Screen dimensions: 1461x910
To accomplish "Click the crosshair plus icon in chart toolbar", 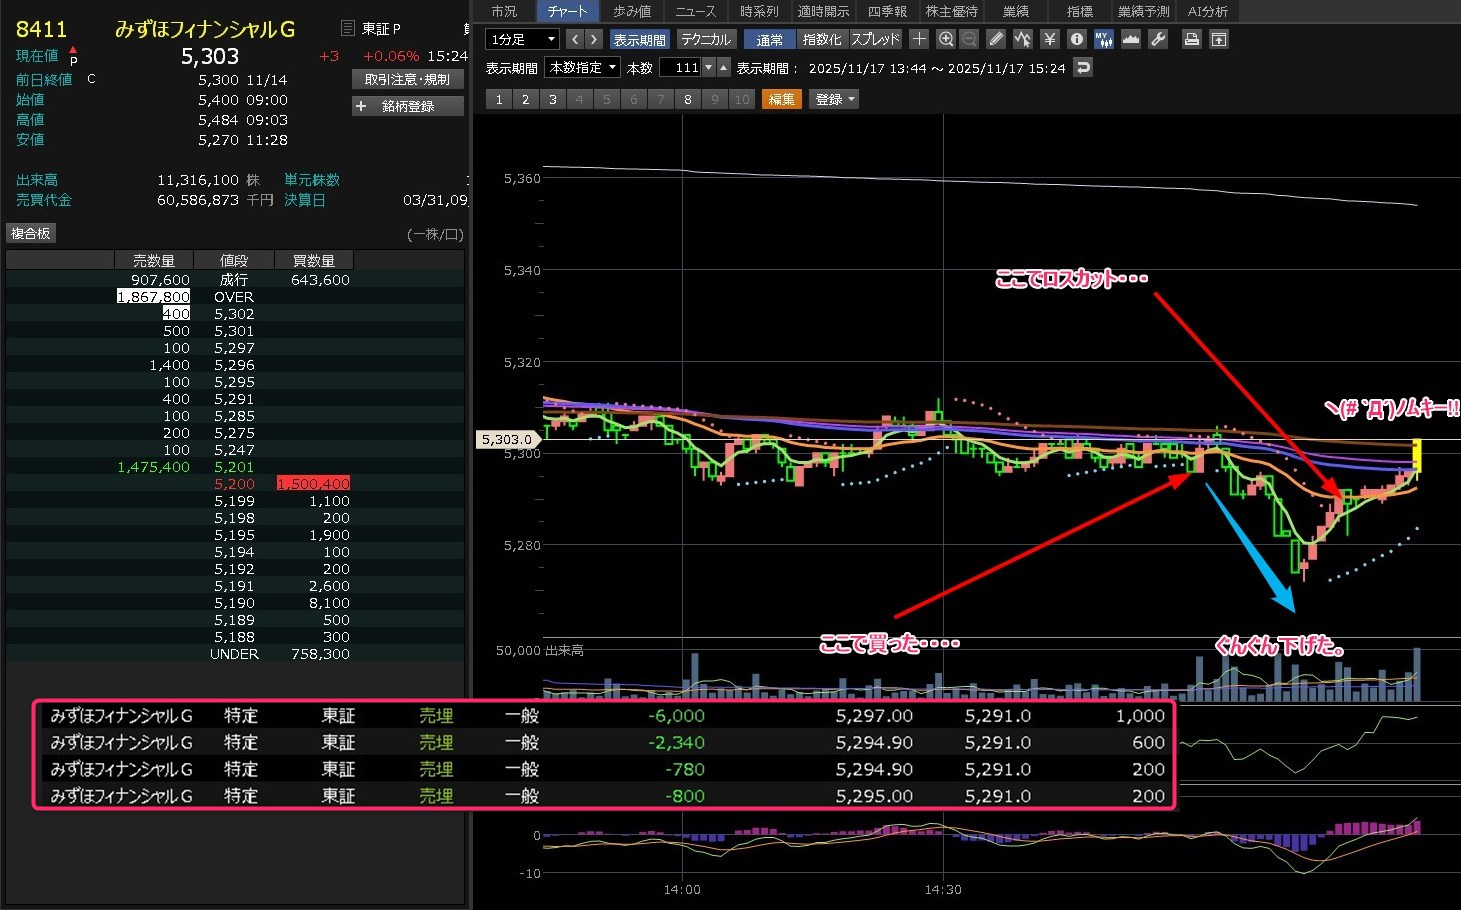I will click(x=919, y=39).
